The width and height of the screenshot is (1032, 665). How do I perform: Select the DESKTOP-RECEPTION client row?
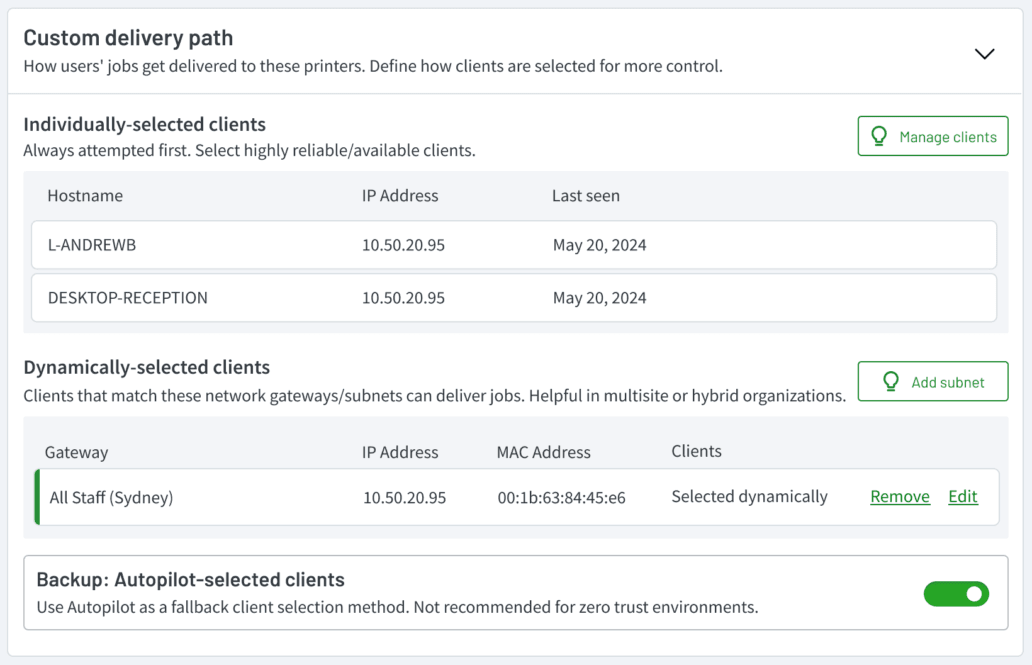point(513,298)
